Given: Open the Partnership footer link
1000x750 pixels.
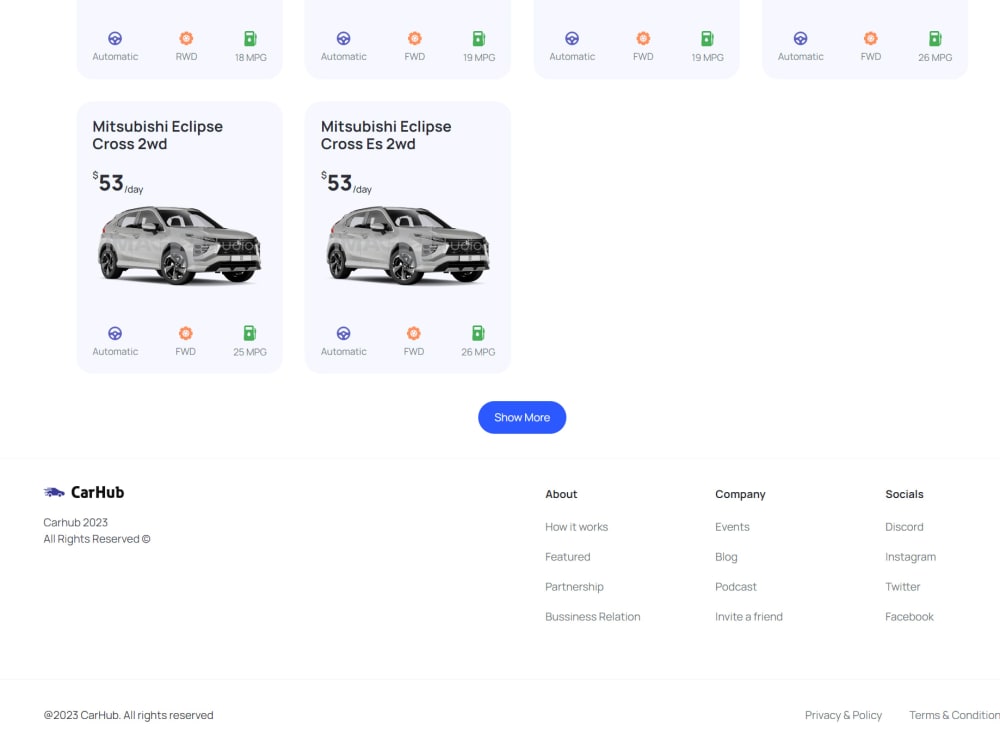Looking at the screenshot, I should click(574, 587).
